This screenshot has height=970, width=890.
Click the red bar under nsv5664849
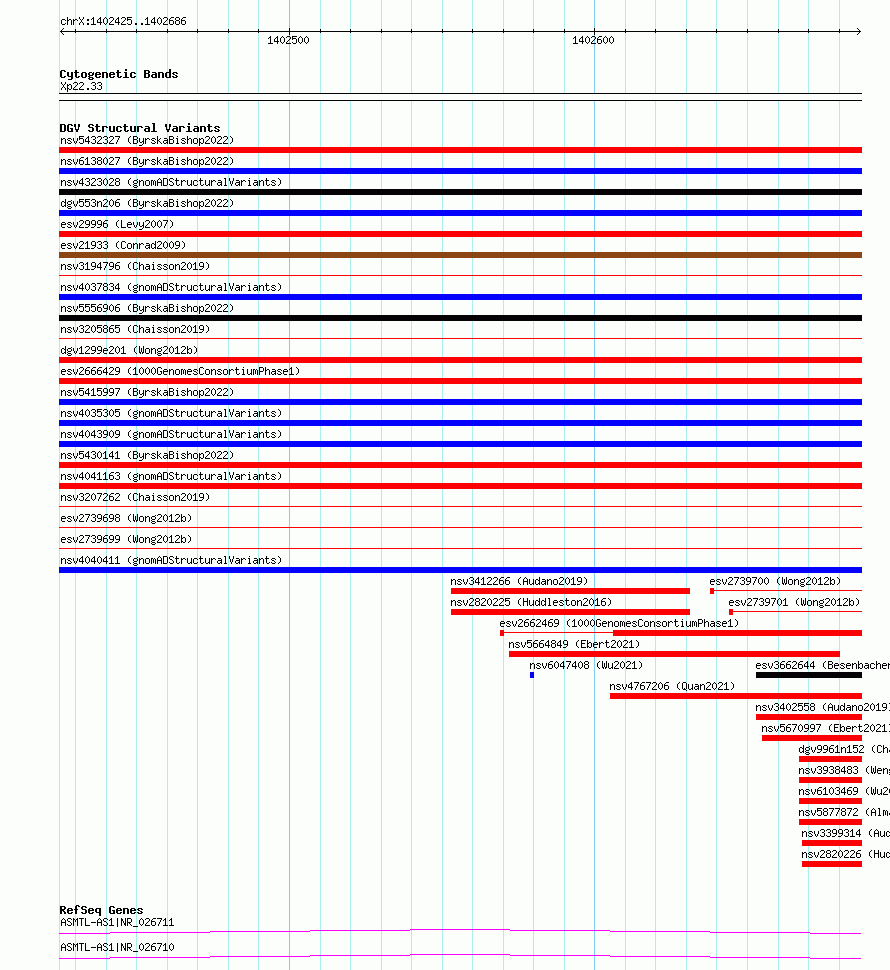tap(674, 655)
